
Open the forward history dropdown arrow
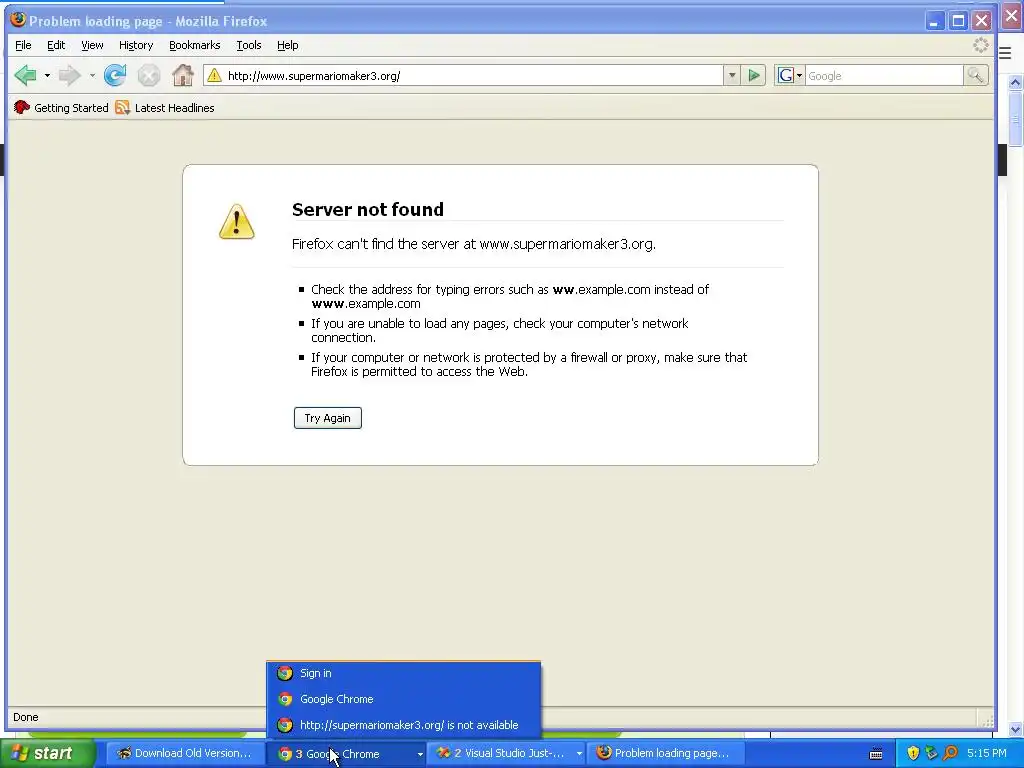coord(92,76)
